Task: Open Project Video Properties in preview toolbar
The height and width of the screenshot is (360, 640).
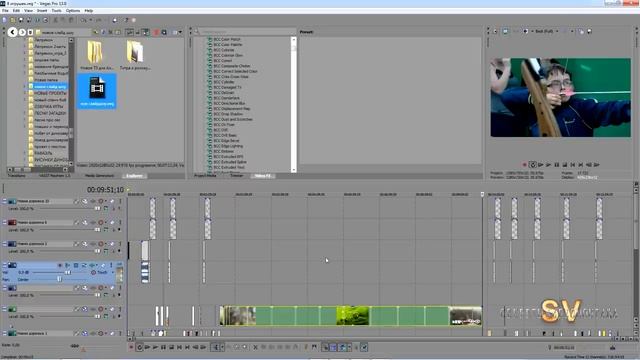Action: tap(495, 31)
